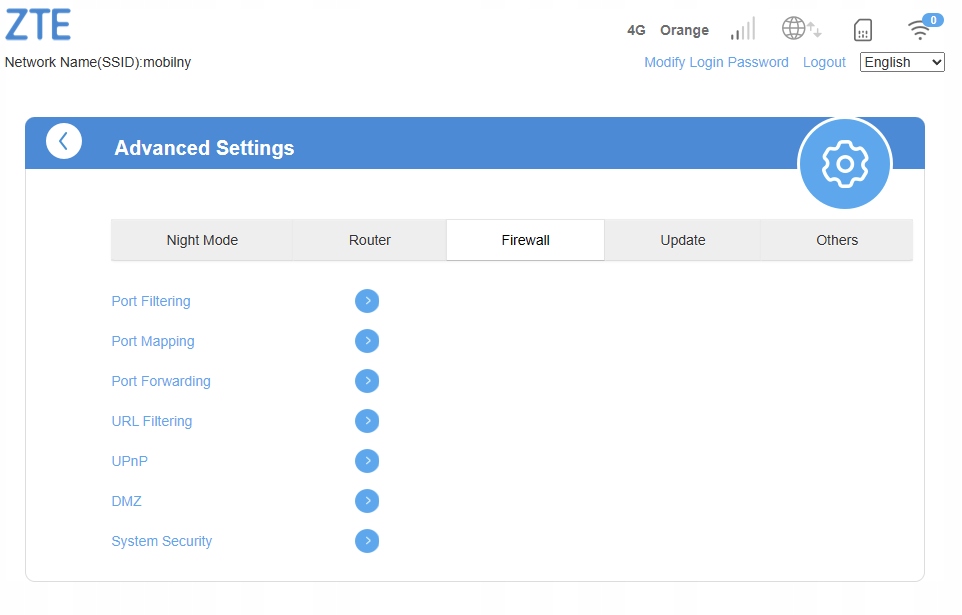Viewport: 962px width, 615px height.
Task: Open the DMZ link
Action: [x=126, y=501]
